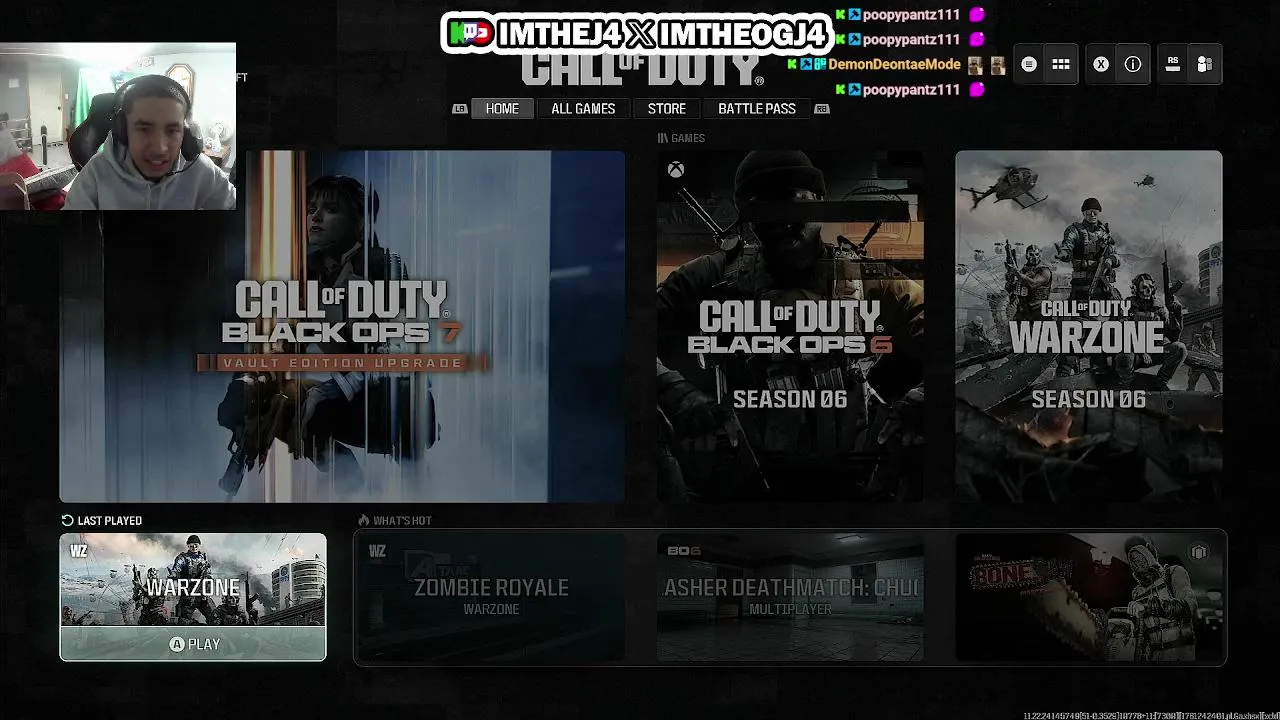This screenshot has width=1280, height=720.
Task: Go to the Store tab
Action: click(667, 109)
